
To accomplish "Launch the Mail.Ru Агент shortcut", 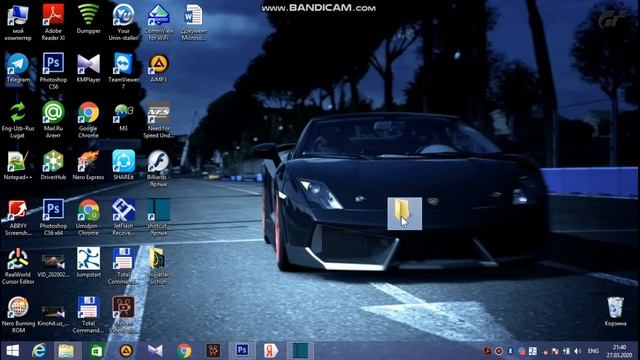I will click(x=53, y=120).
